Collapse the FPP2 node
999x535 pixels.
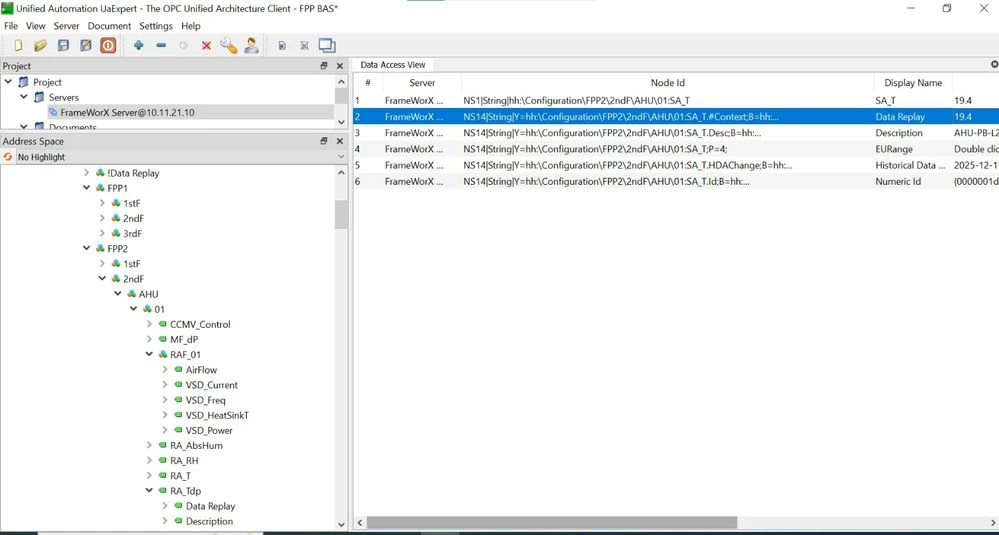click(87, 248)
